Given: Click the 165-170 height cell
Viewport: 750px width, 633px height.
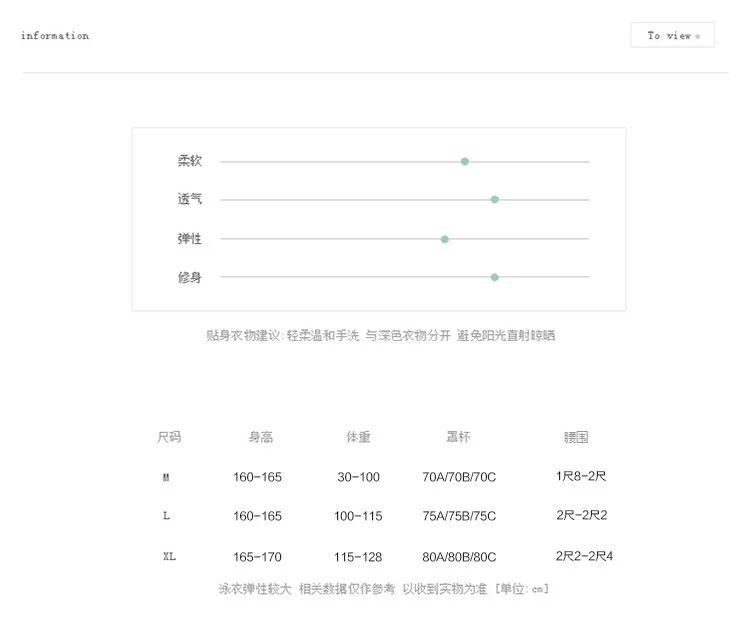Looking at the screenshot, I should click(257, 557).
